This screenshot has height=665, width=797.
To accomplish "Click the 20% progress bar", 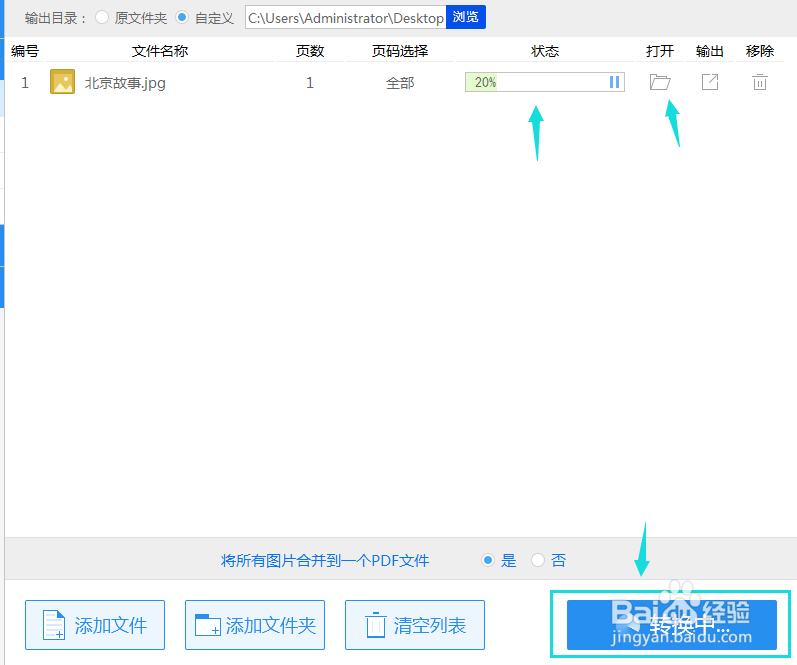I will (544, 82).
